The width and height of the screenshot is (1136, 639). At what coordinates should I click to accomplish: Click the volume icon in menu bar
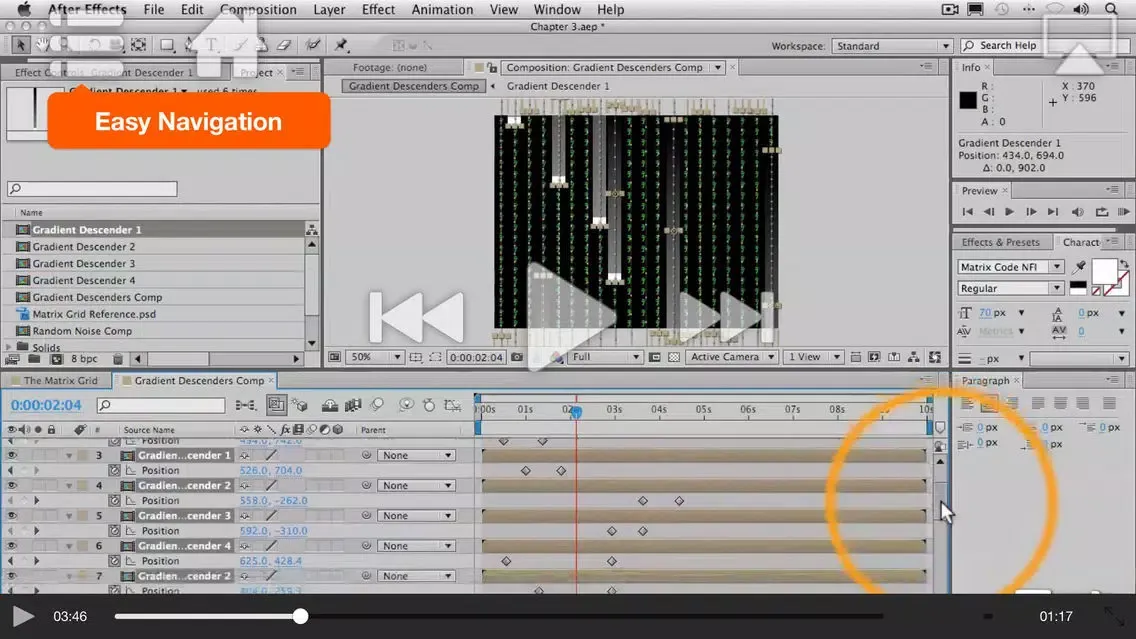tap(1080, 9)
